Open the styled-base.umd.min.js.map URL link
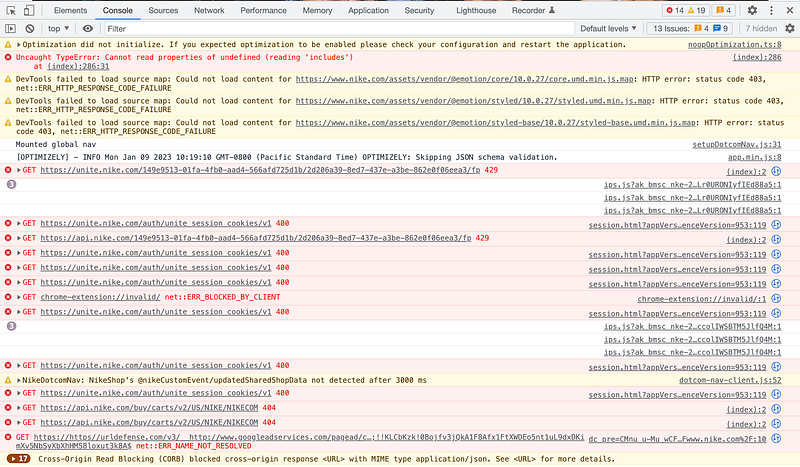This screenshot has width=800, height=467. pos(495,122)
